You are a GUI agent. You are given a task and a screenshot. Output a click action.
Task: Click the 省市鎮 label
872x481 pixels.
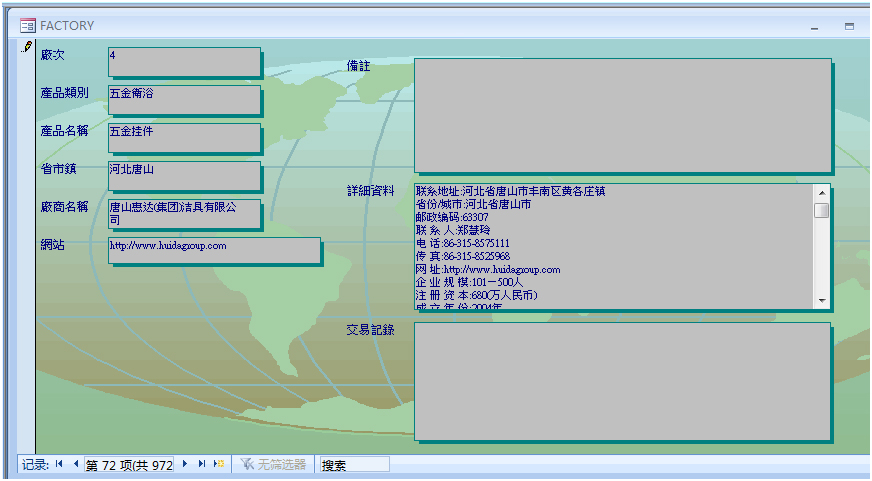click(x=58, y=168)
